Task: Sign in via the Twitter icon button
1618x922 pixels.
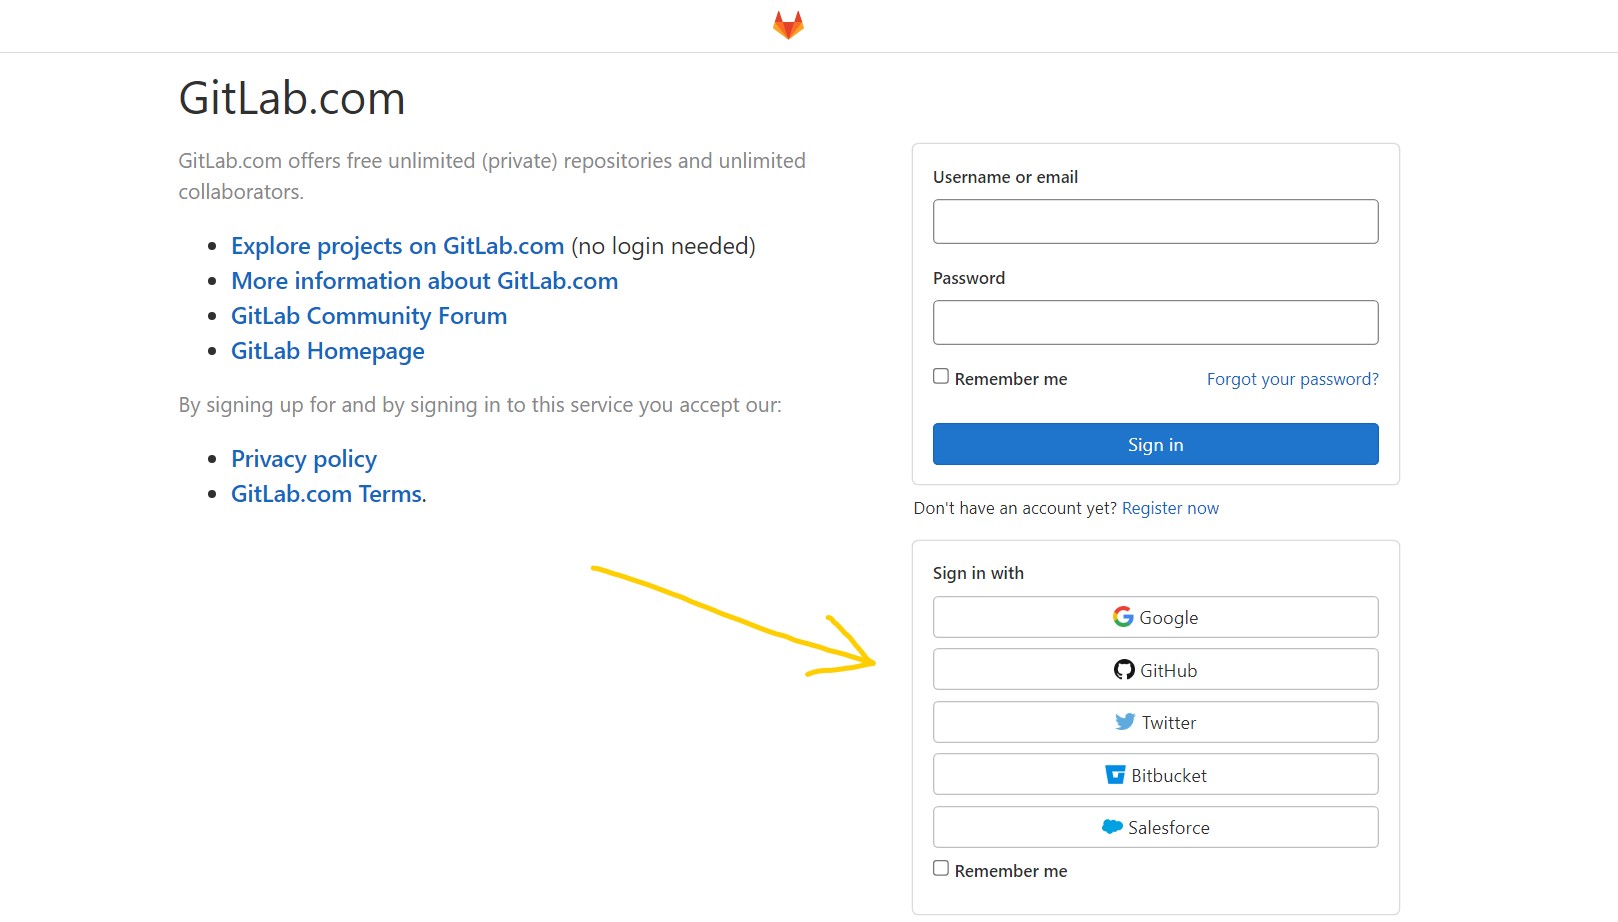Action: (x=1155, y=722)
